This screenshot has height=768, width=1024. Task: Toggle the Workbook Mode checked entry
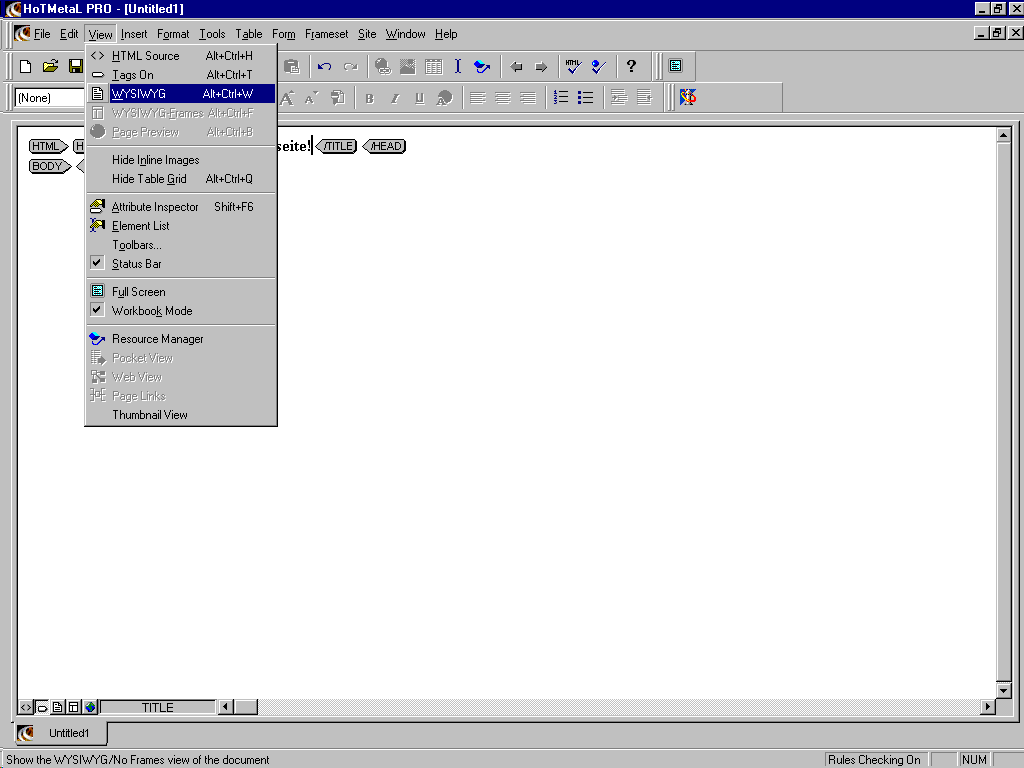click(181, 311)
